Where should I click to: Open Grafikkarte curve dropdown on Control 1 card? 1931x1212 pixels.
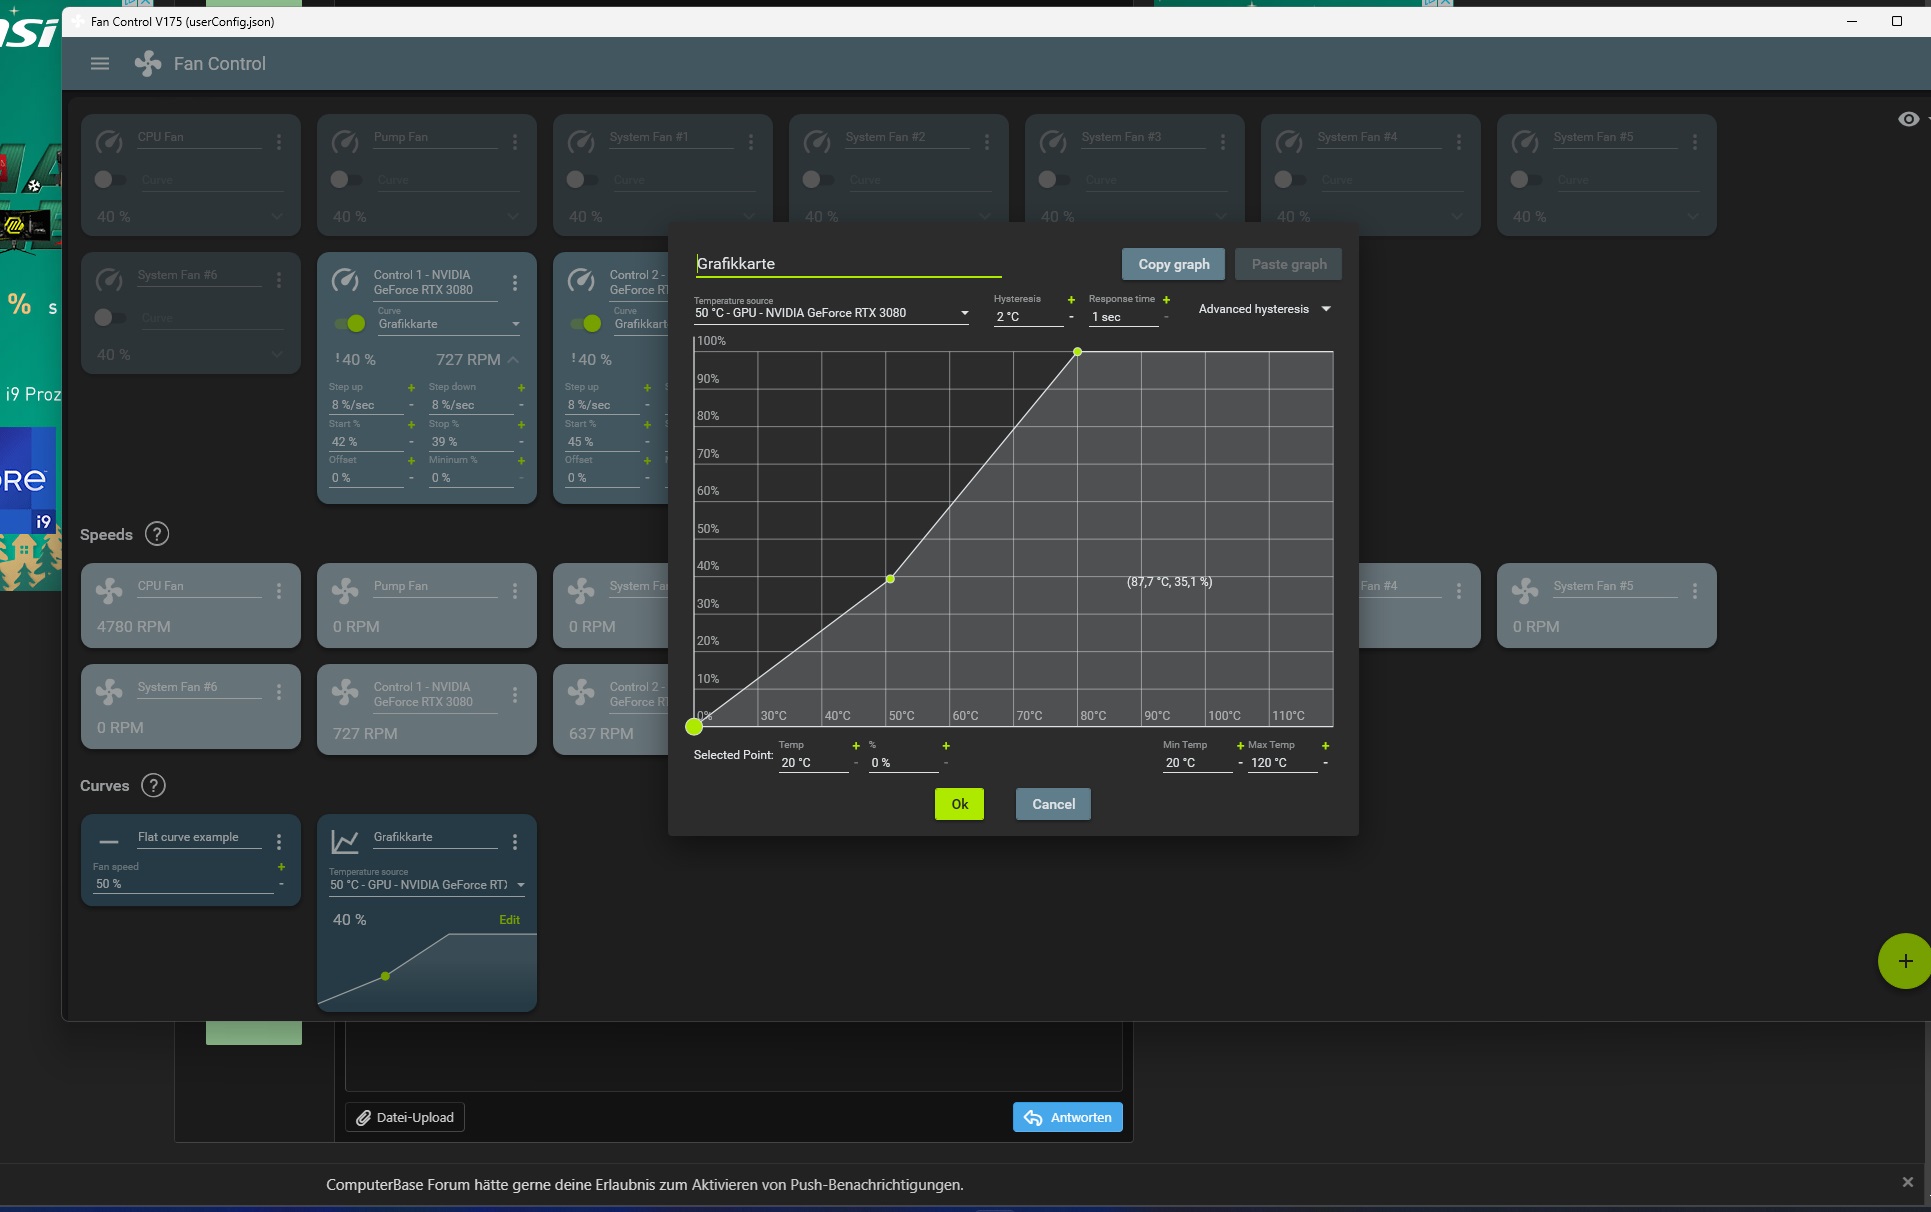point(449,324)
